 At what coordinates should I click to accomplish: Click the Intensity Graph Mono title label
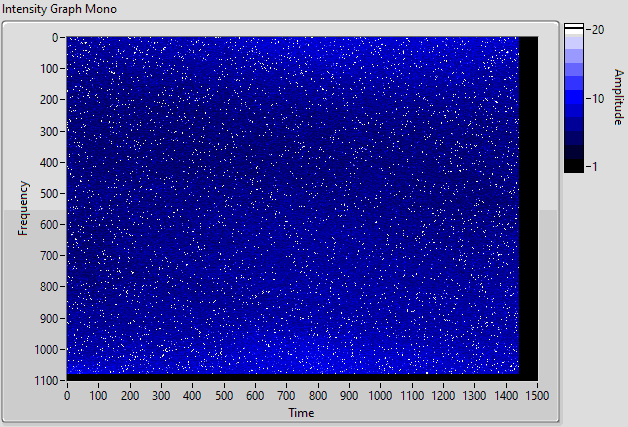tap(59, 9)
